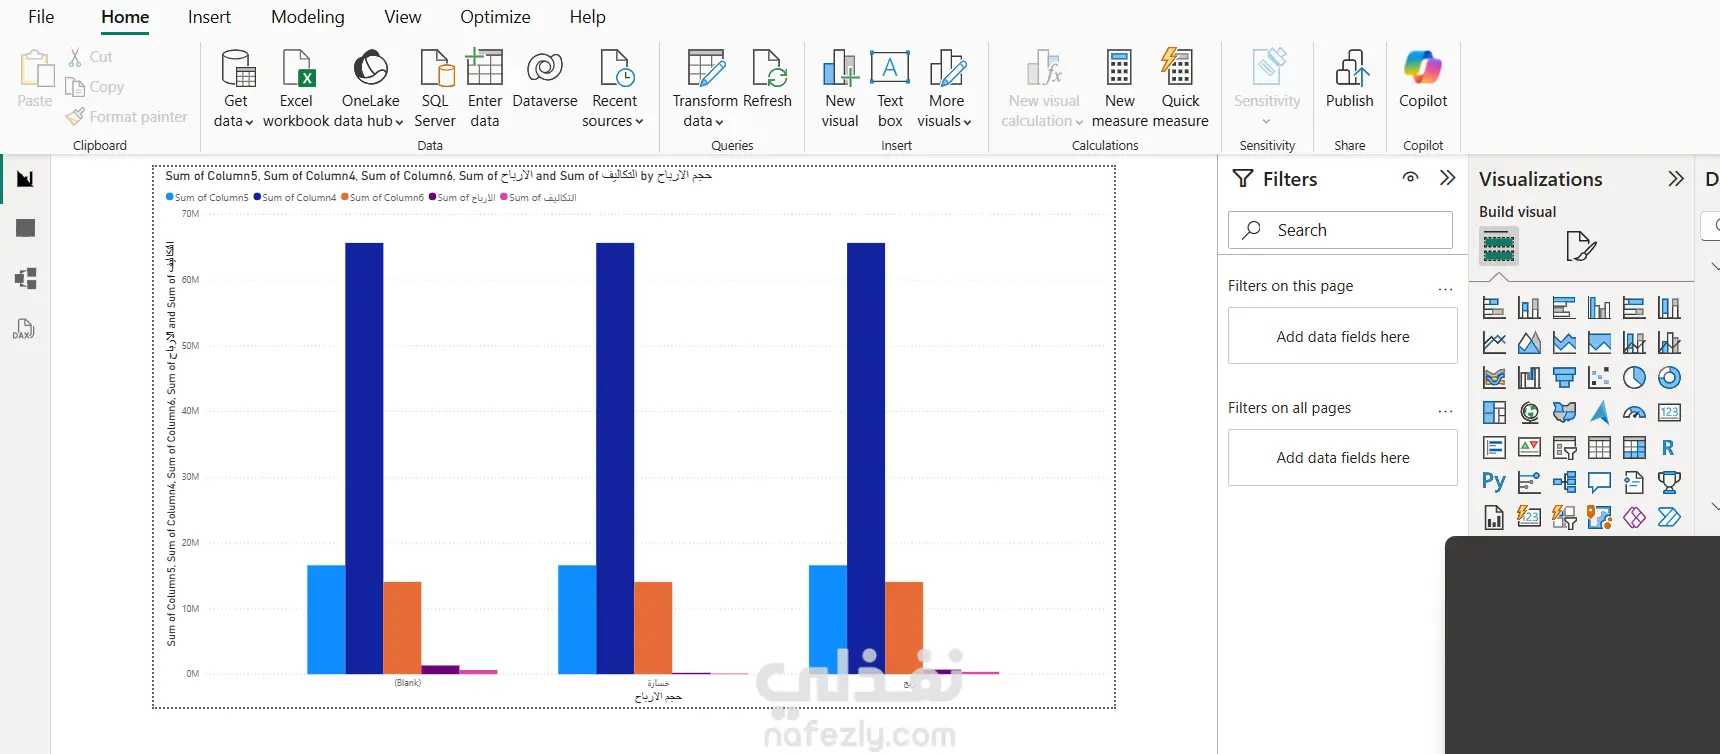Choose the Card (123) visual
The height and width of the screenshot is (754, 1720).
(x=1669, y=413)
